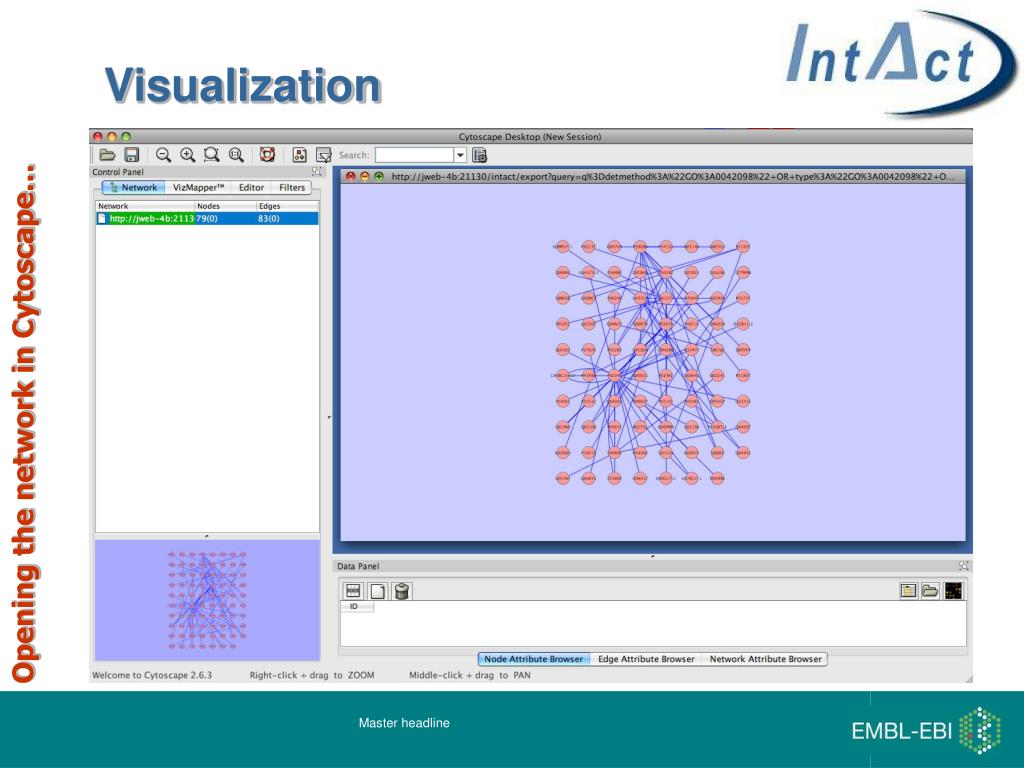
Task: Click the Nodes column header
Action: tap(225, 206)
